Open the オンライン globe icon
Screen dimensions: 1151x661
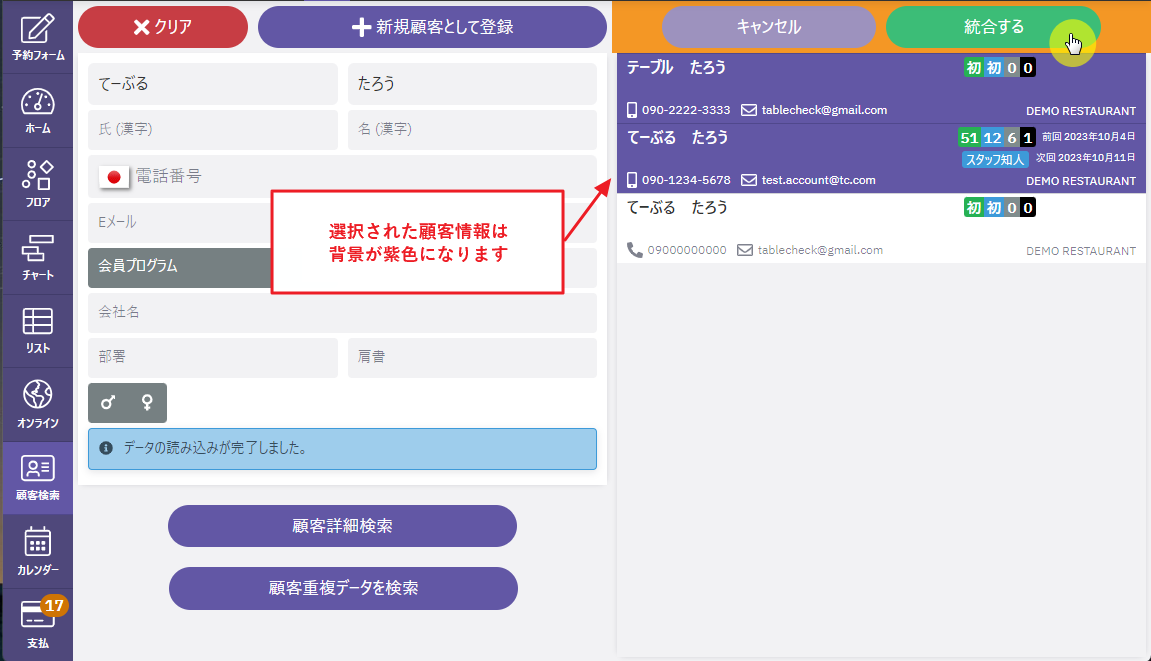[37, 404]
